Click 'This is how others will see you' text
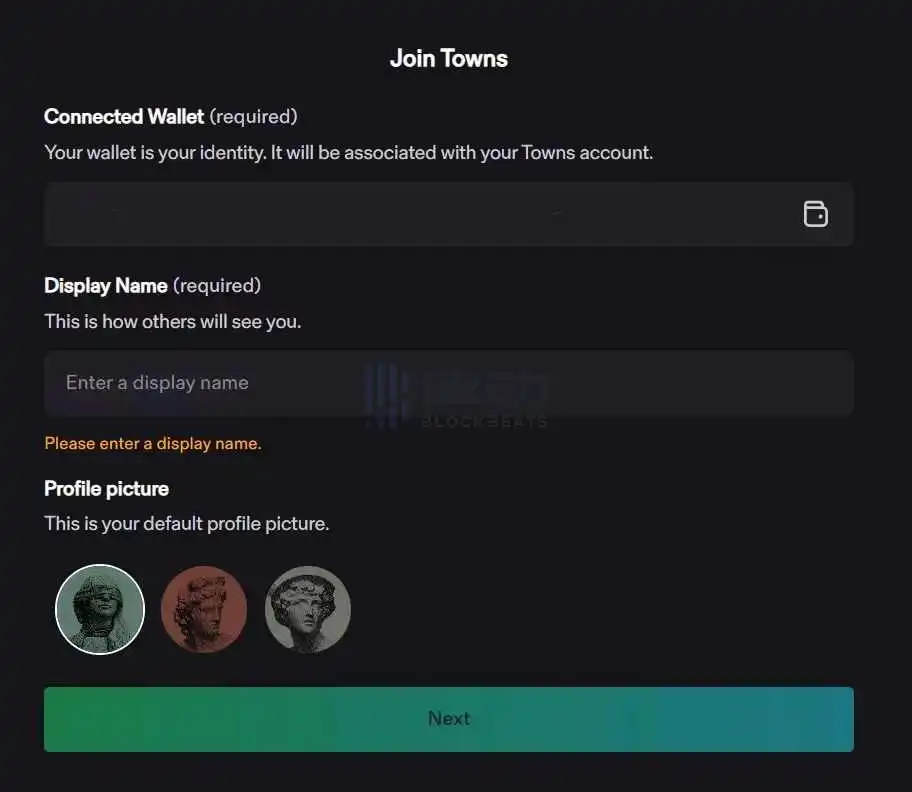912x792 pixels. pos(172,322)
